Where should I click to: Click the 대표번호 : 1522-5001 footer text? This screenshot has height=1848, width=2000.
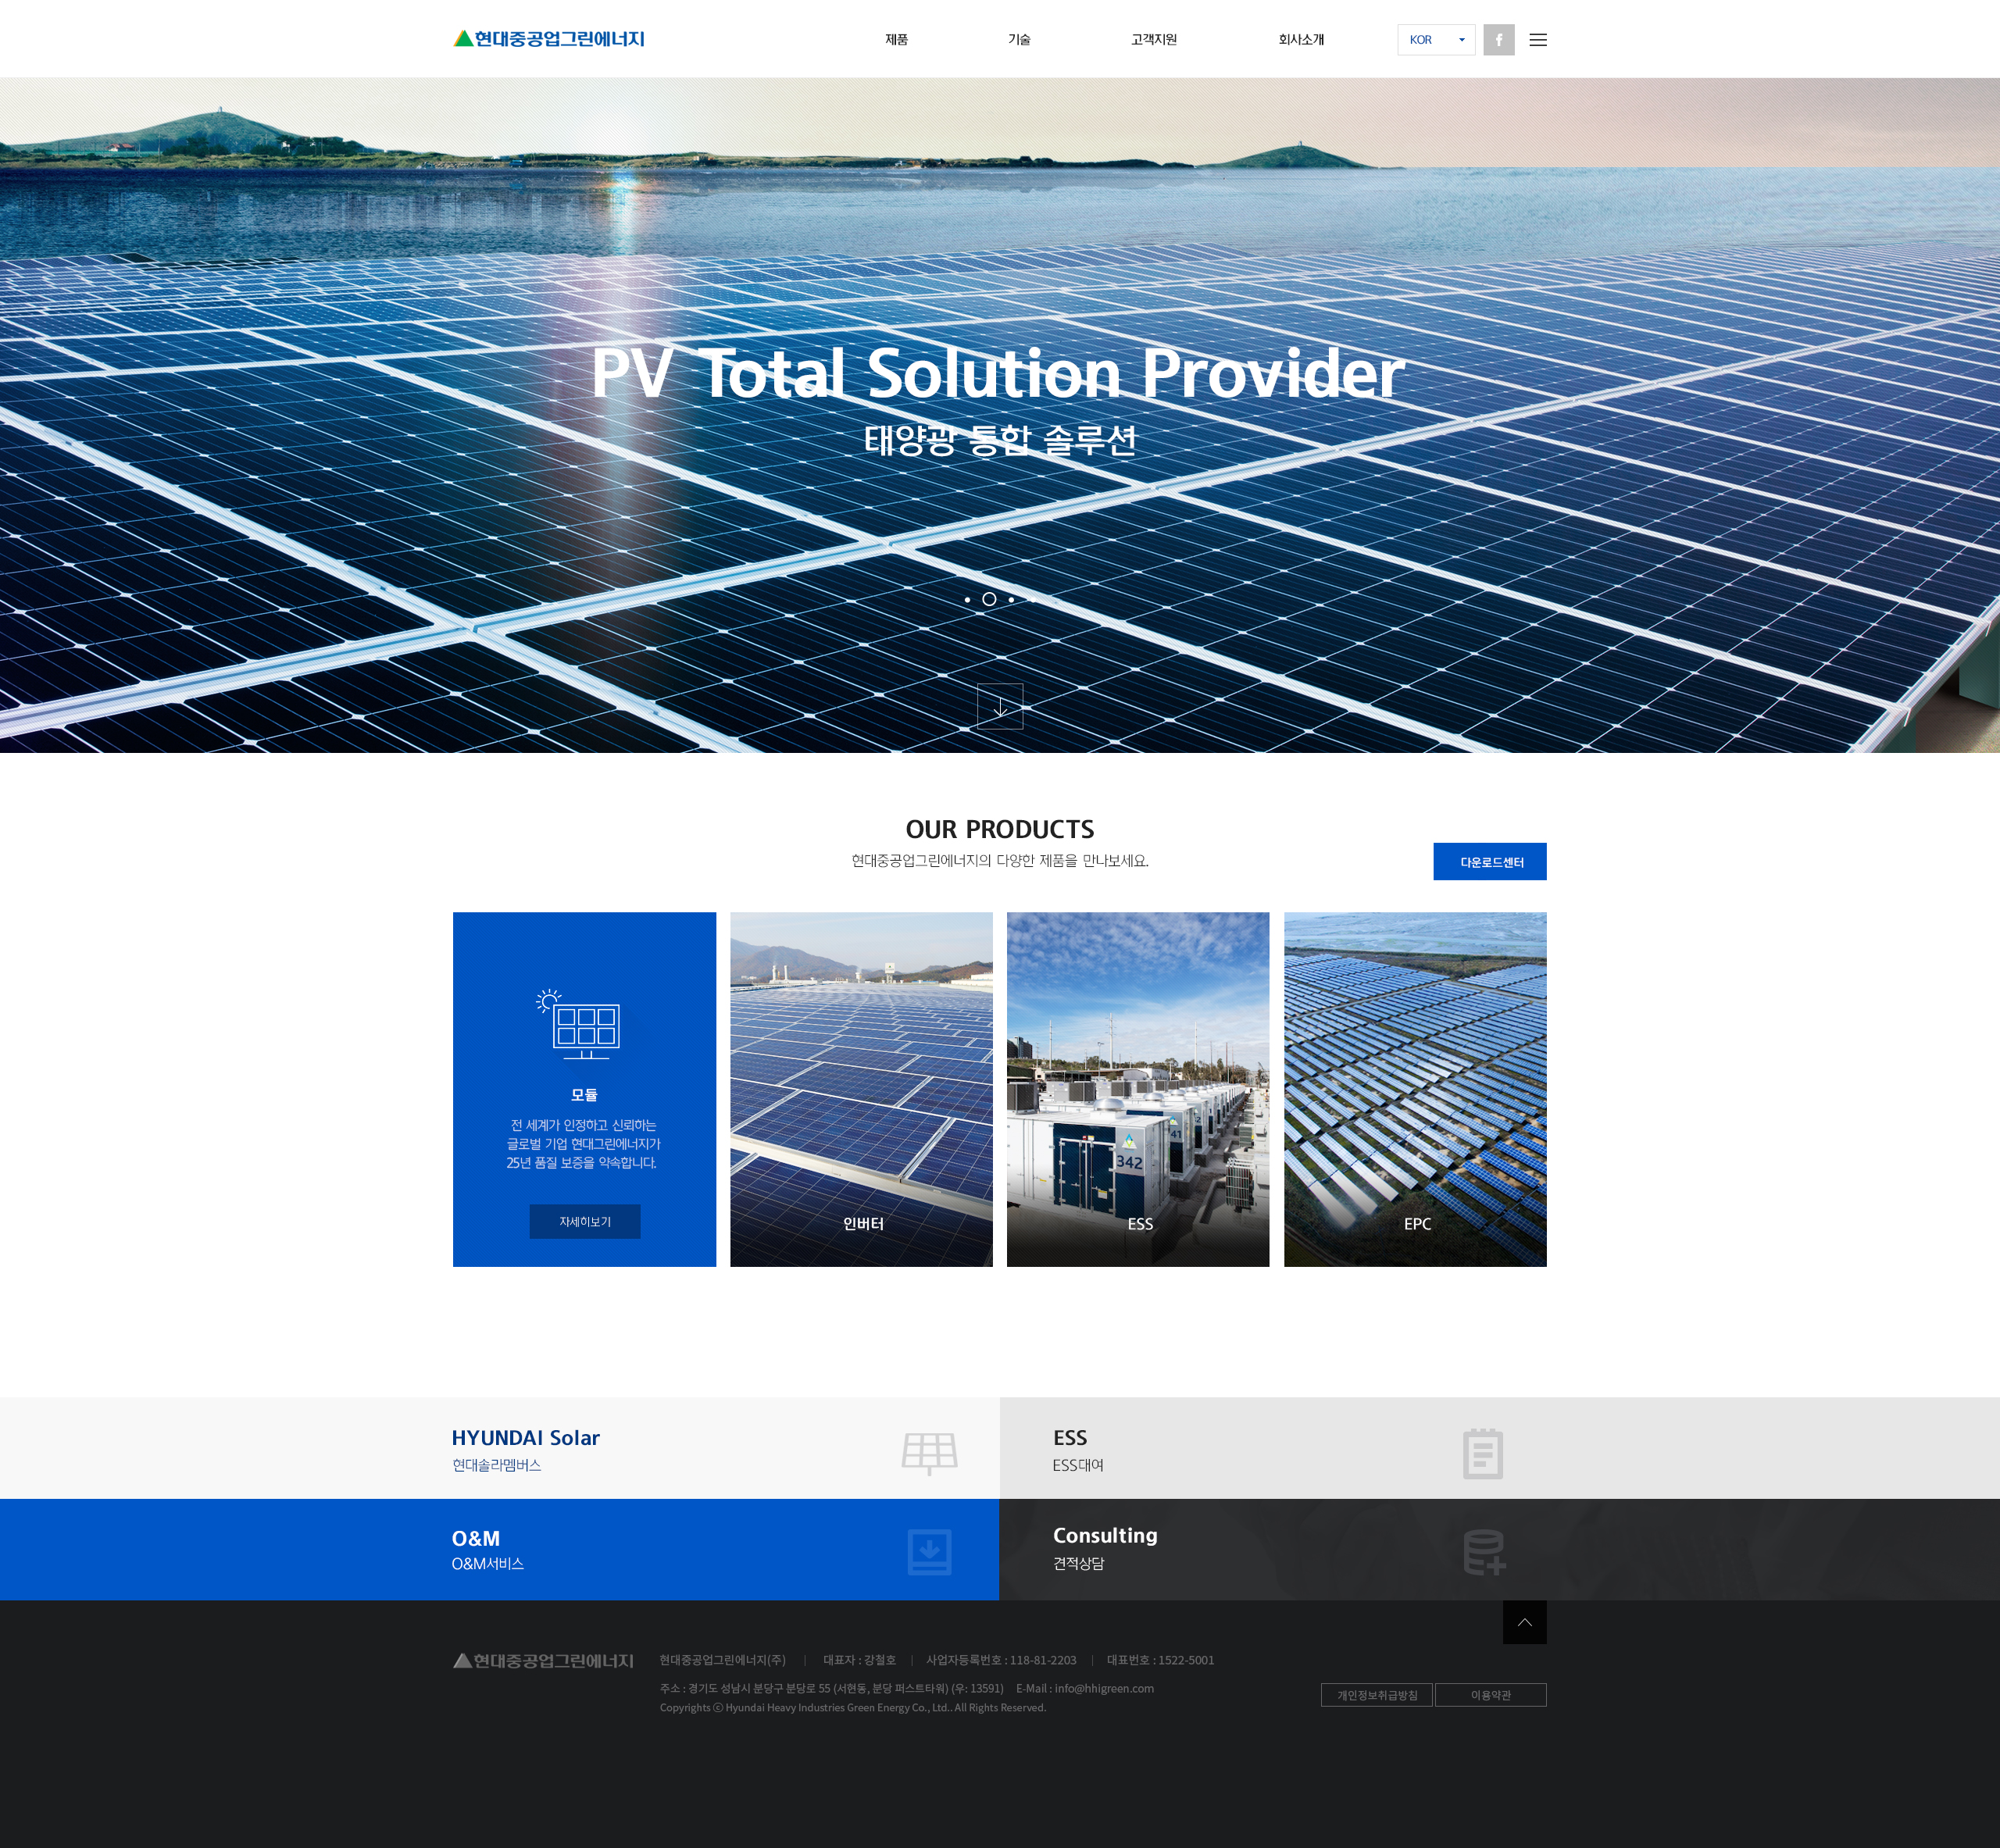pyautogui.click(x=1160, y=1660)
